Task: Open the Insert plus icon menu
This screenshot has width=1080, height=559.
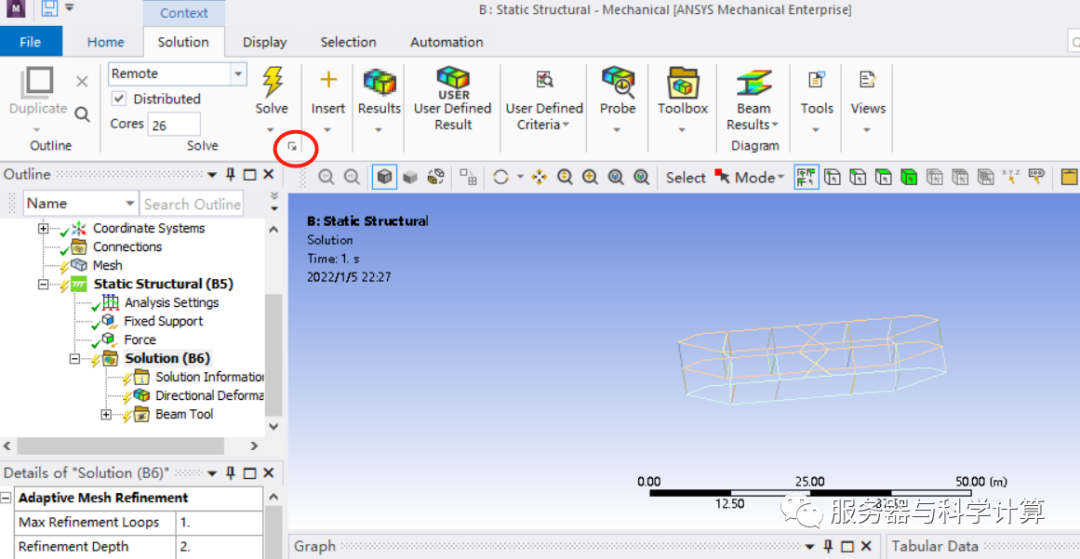Action: click(328, 80)
